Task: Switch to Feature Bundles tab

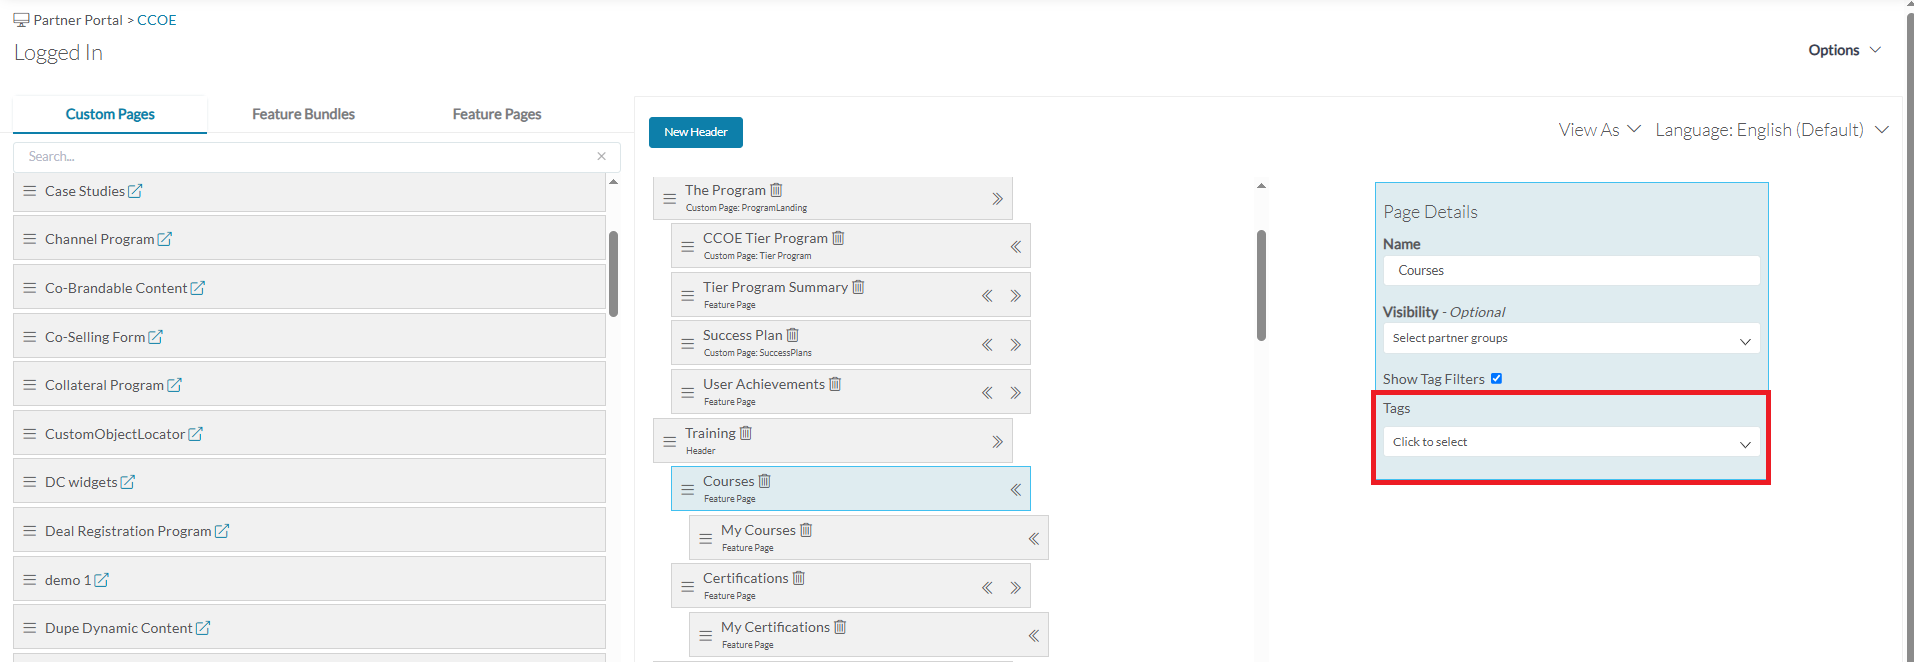Action: tap(303, 114)
